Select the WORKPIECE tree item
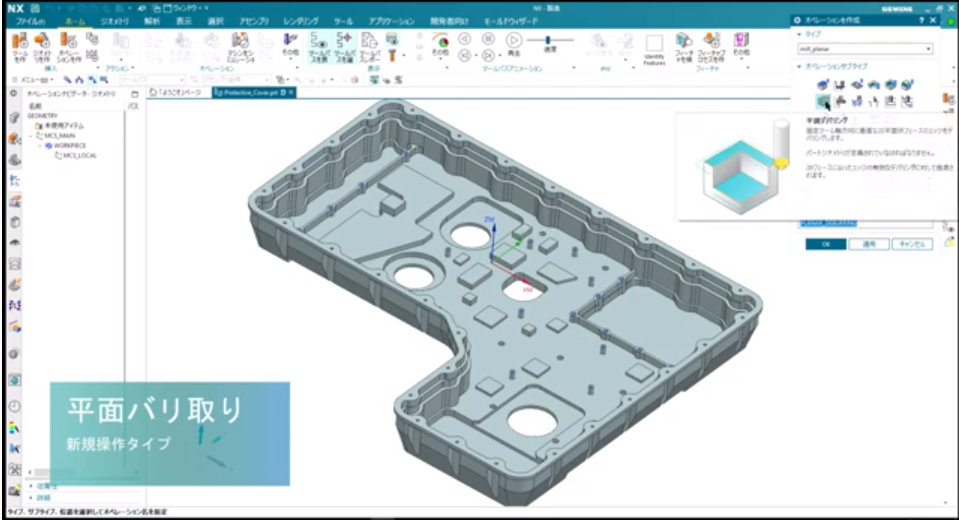Screen dimensions: 959x520 click(70, 146)
